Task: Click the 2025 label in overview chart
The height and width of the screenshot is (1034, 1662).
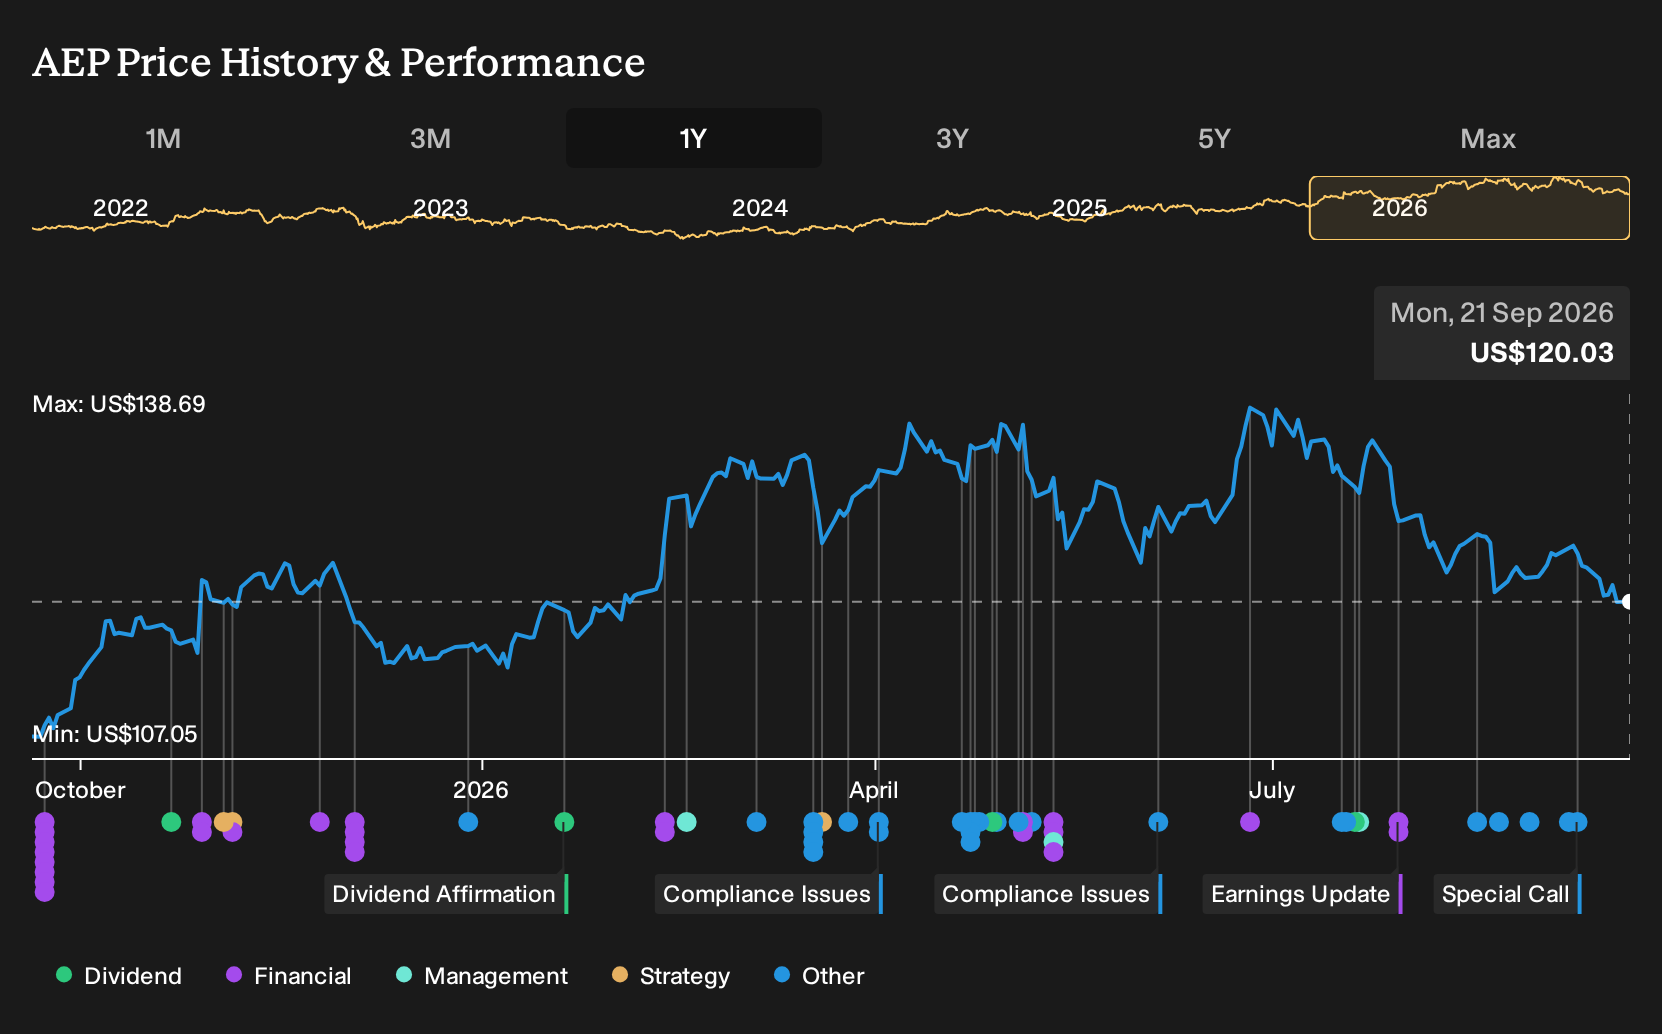Action: click(x=1079, y=208)
